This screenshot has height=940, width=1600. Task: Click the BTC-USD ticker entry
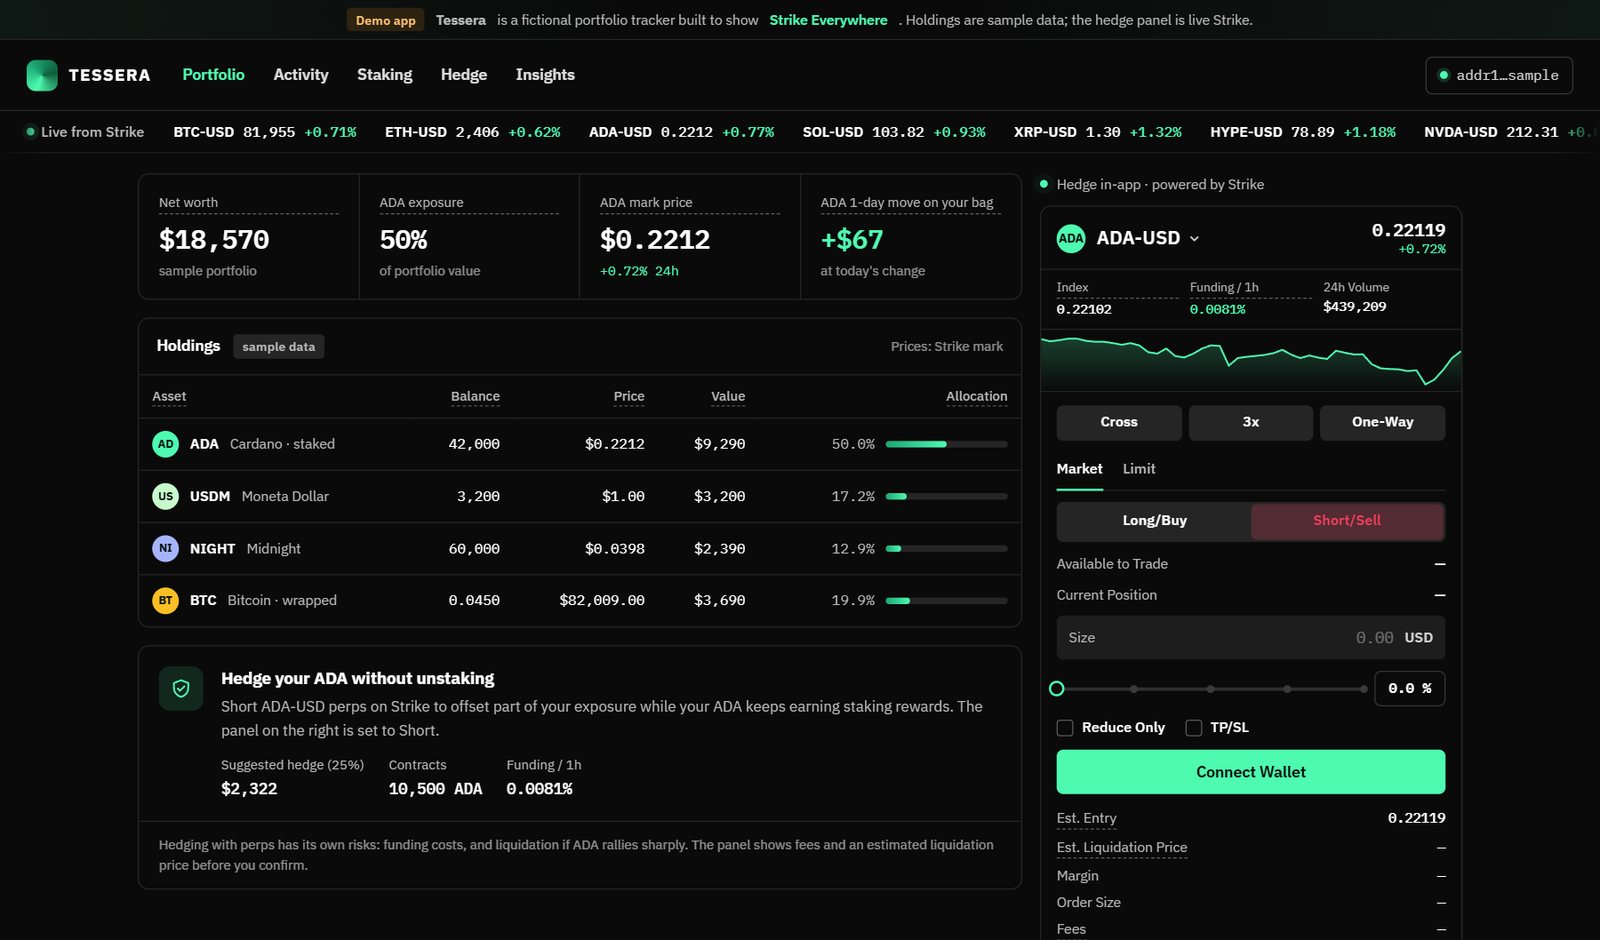pos(265,132)
